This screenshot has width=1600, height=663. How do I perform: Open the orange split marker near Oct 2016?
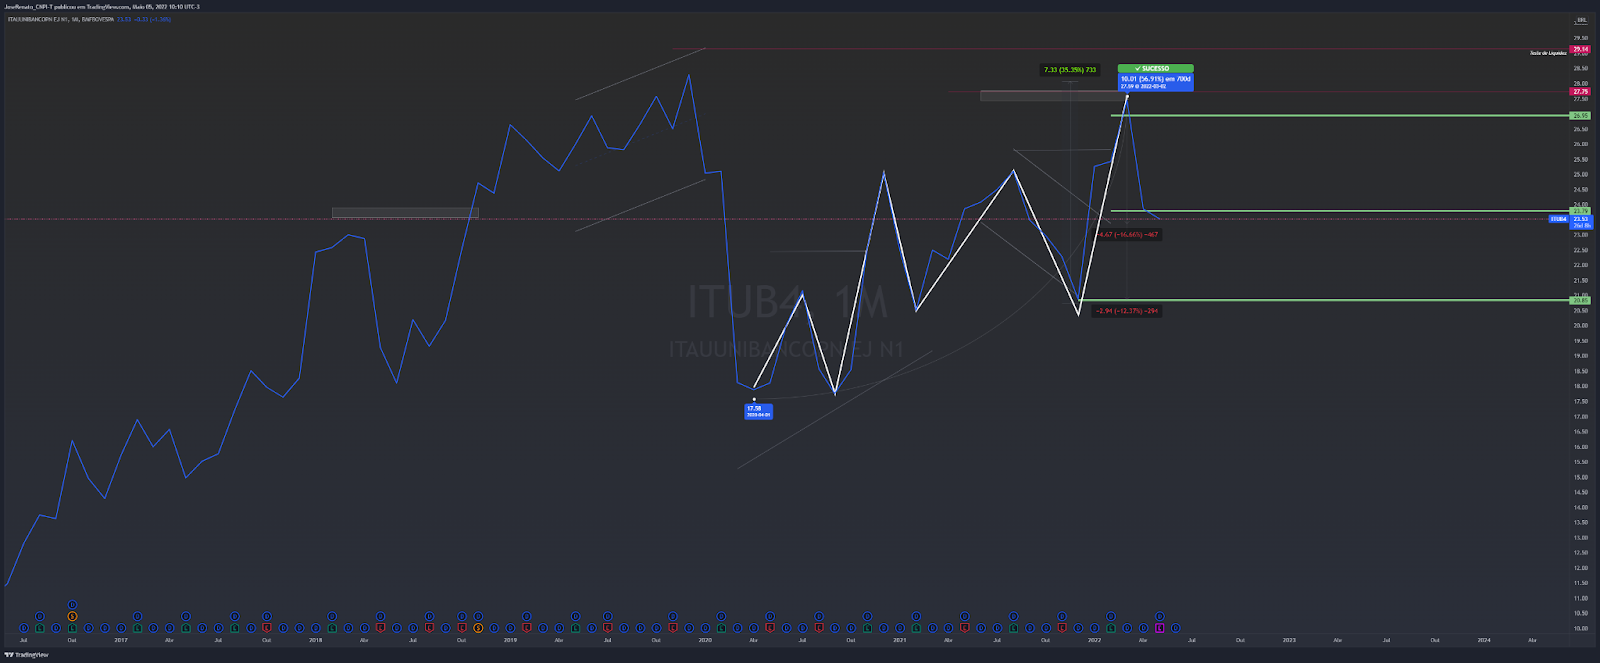pos(72,616)
